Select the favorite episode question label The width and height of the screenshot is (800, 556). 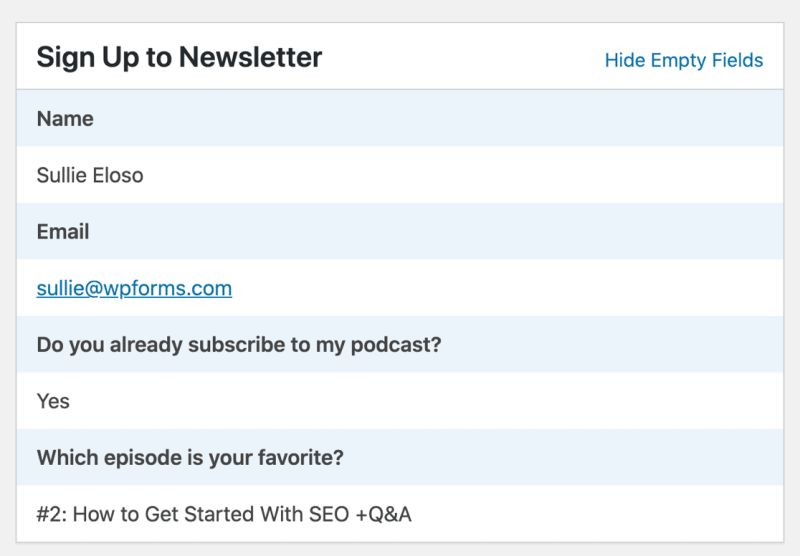click(190, 458)
